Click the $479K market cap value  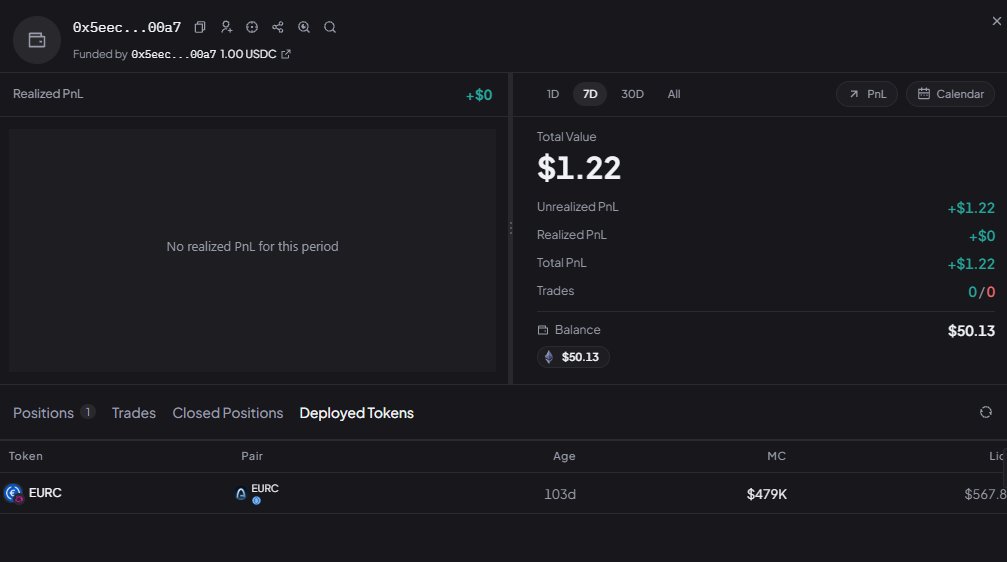pyautogui.click(x=767, y=494)
